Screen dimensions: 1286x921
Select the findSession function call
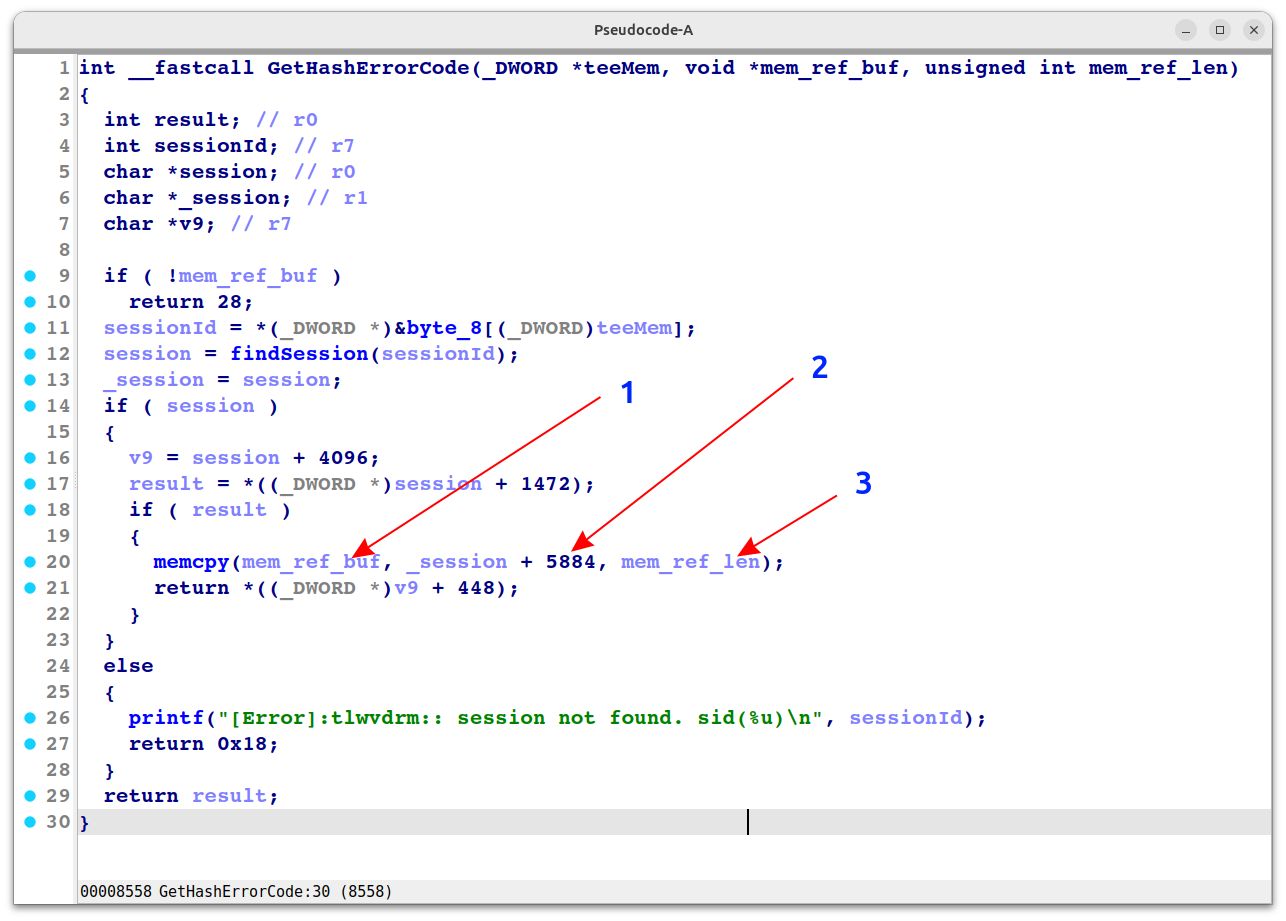[x=299, y=353]
